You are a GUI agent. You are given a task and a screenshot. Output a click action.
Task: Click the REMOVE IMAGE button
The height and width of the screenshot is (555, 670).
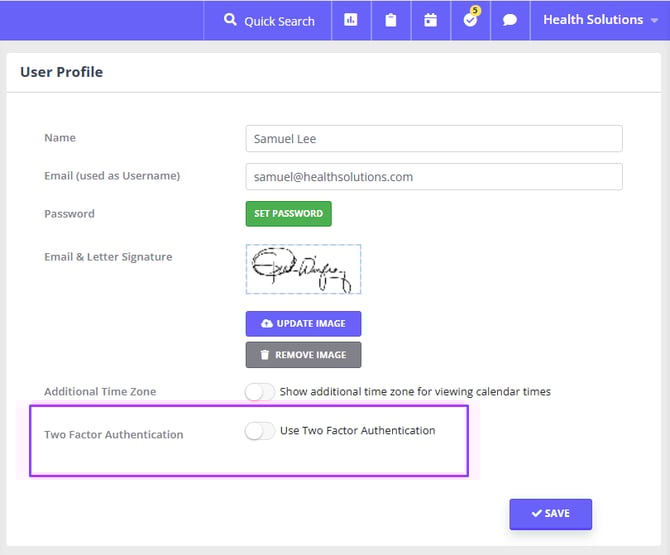[x=303, y=355]
